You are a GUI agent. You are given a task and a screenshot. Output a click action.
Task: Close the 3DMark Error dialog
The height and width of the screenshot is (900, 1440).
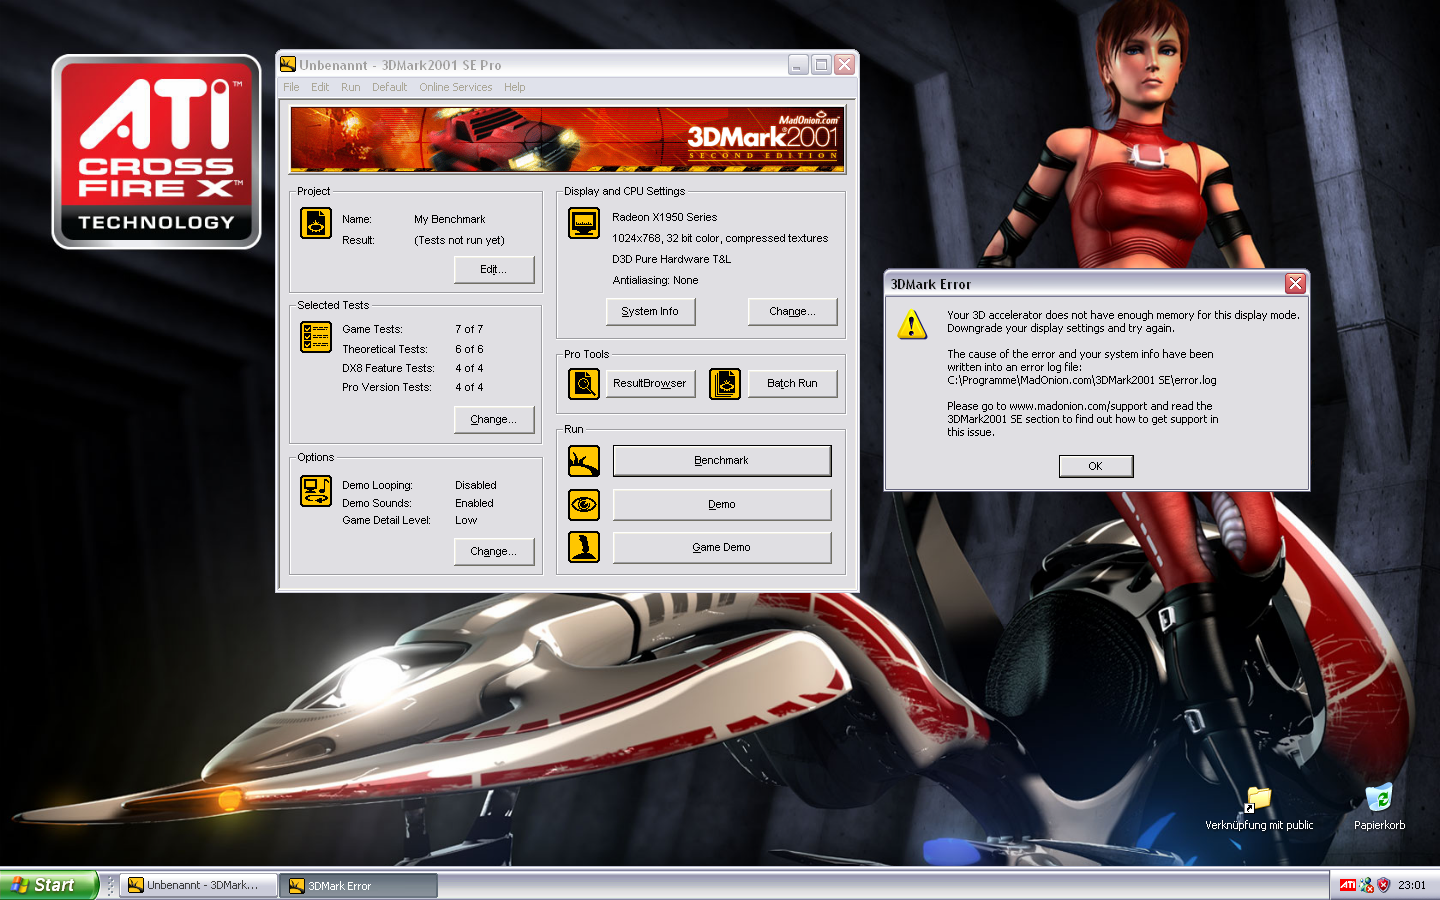pos(1295,284)
